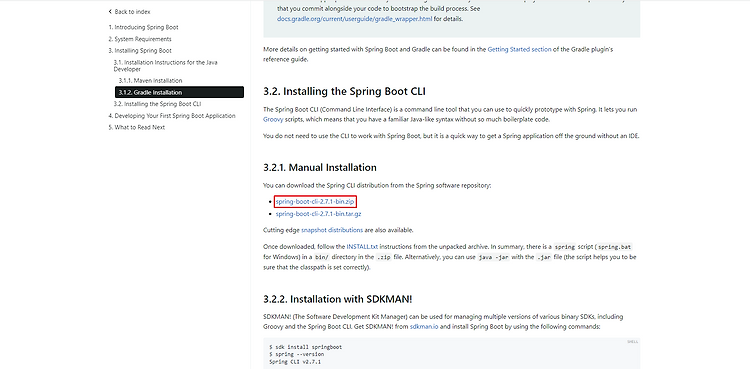Click the 'sdk install springboot' code line
This screenshot has height=369, width=750.
306,347
